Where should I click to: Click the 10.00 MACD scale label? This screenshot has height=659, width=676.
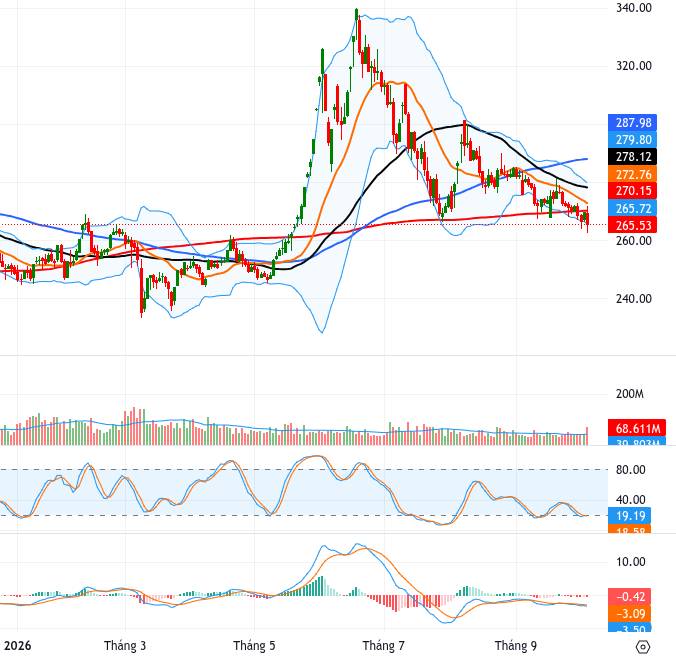[630, 562]
